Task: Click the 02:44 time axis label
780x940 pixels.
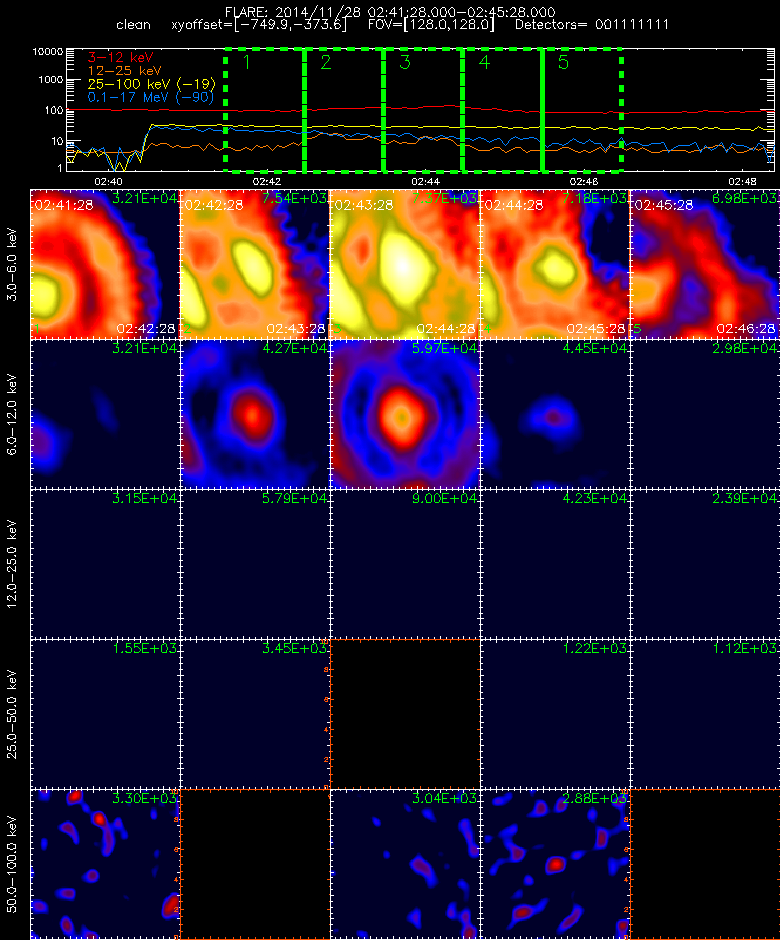Action: [426, 181]
